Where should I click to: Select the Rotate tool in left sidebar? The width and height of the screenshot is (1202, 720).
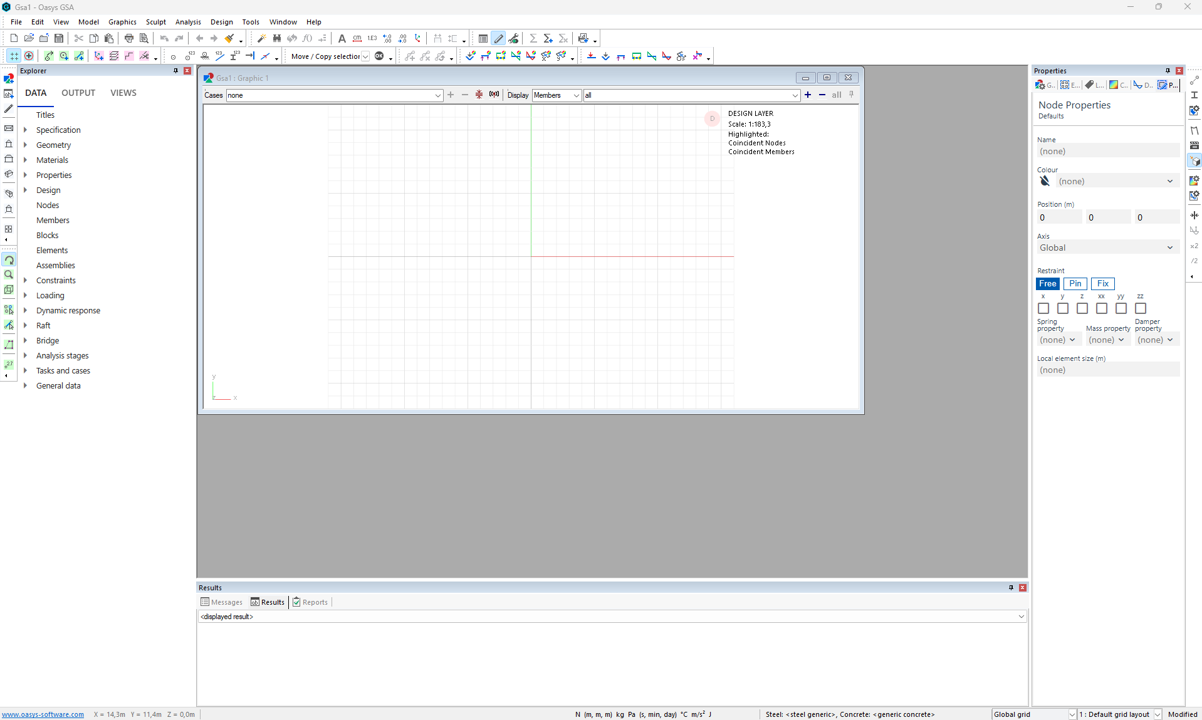click(9, 260)
